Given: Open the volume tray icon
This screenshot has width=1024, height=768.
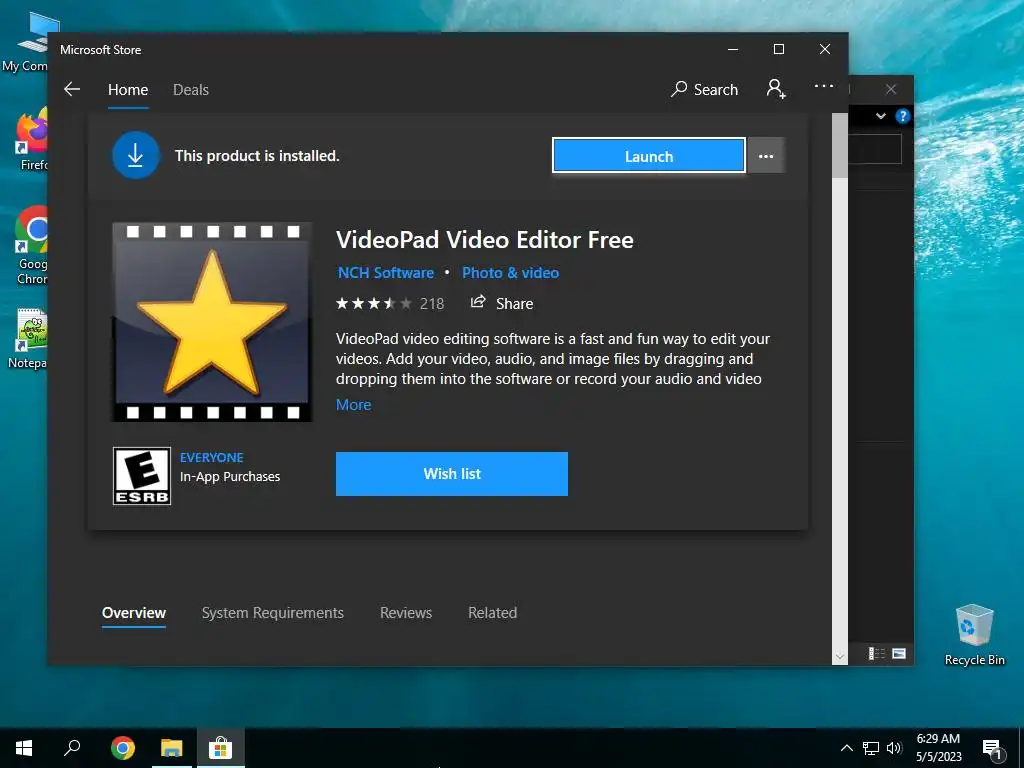Looking at the screenshot, I should [x=894, y=748].
